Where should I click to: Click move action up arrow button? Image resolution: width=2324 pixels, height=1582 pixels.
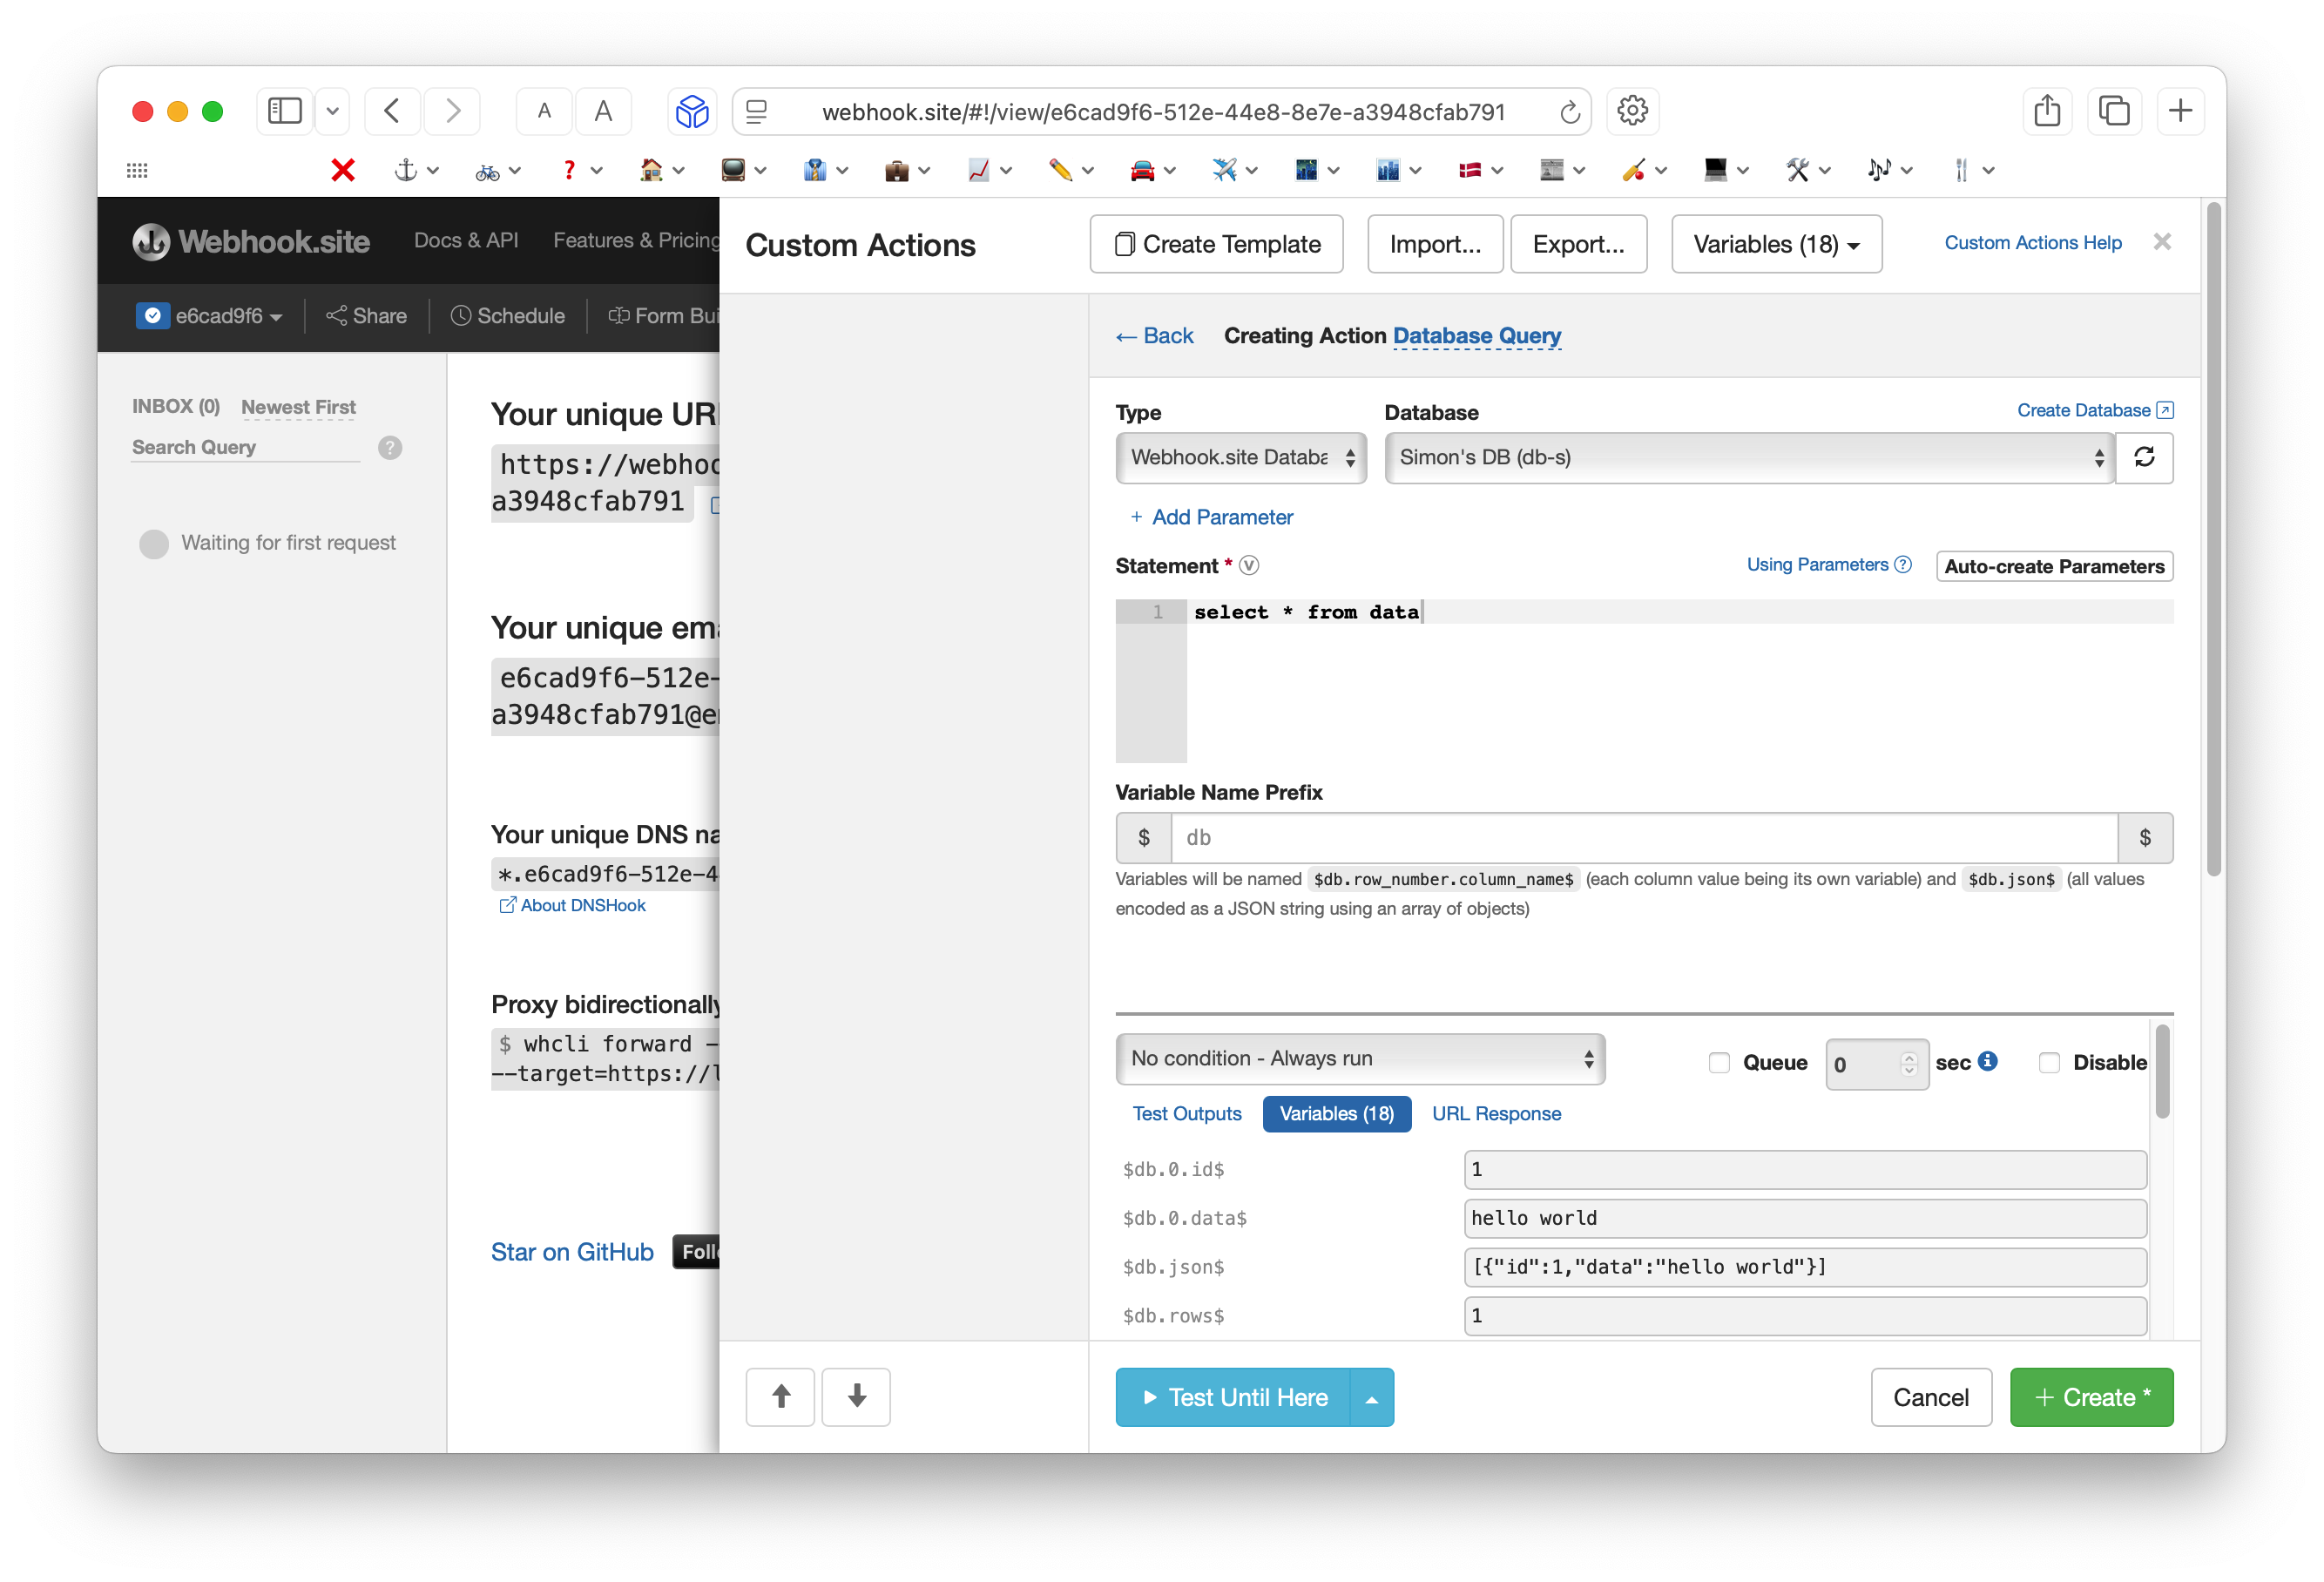click(780, 1396)
